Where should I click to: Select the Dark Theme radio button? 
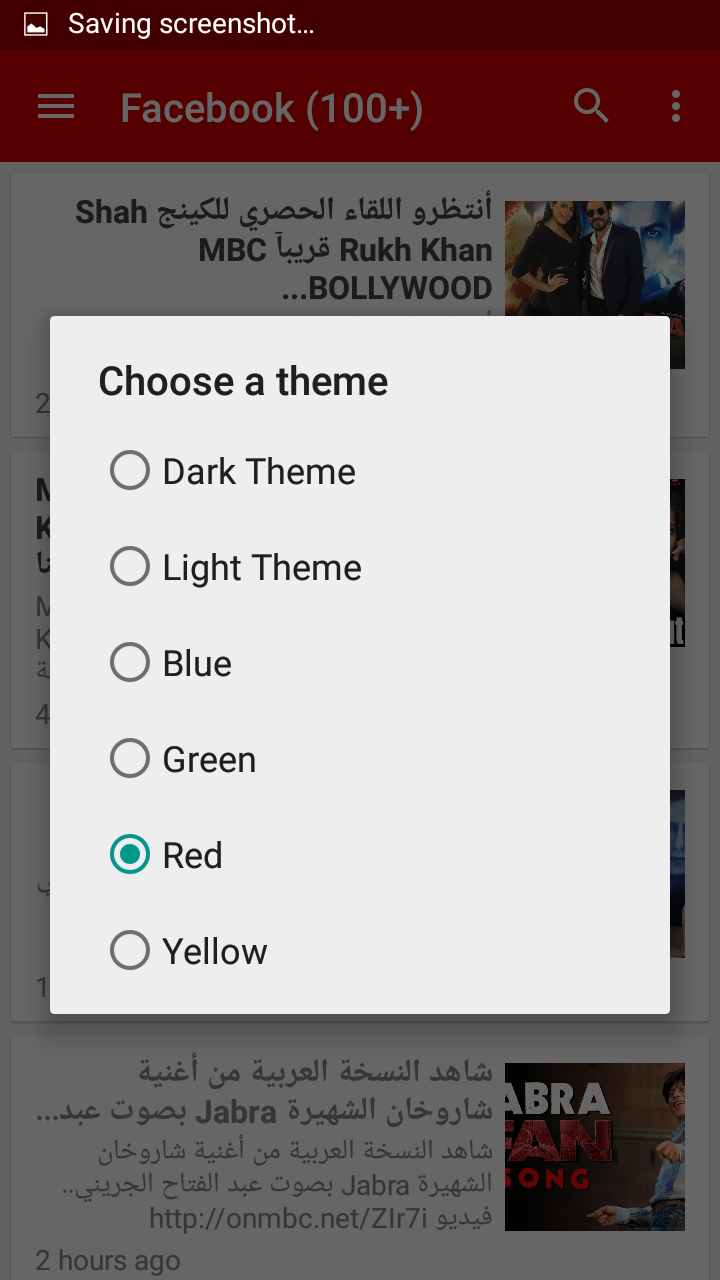pos(130,470)
